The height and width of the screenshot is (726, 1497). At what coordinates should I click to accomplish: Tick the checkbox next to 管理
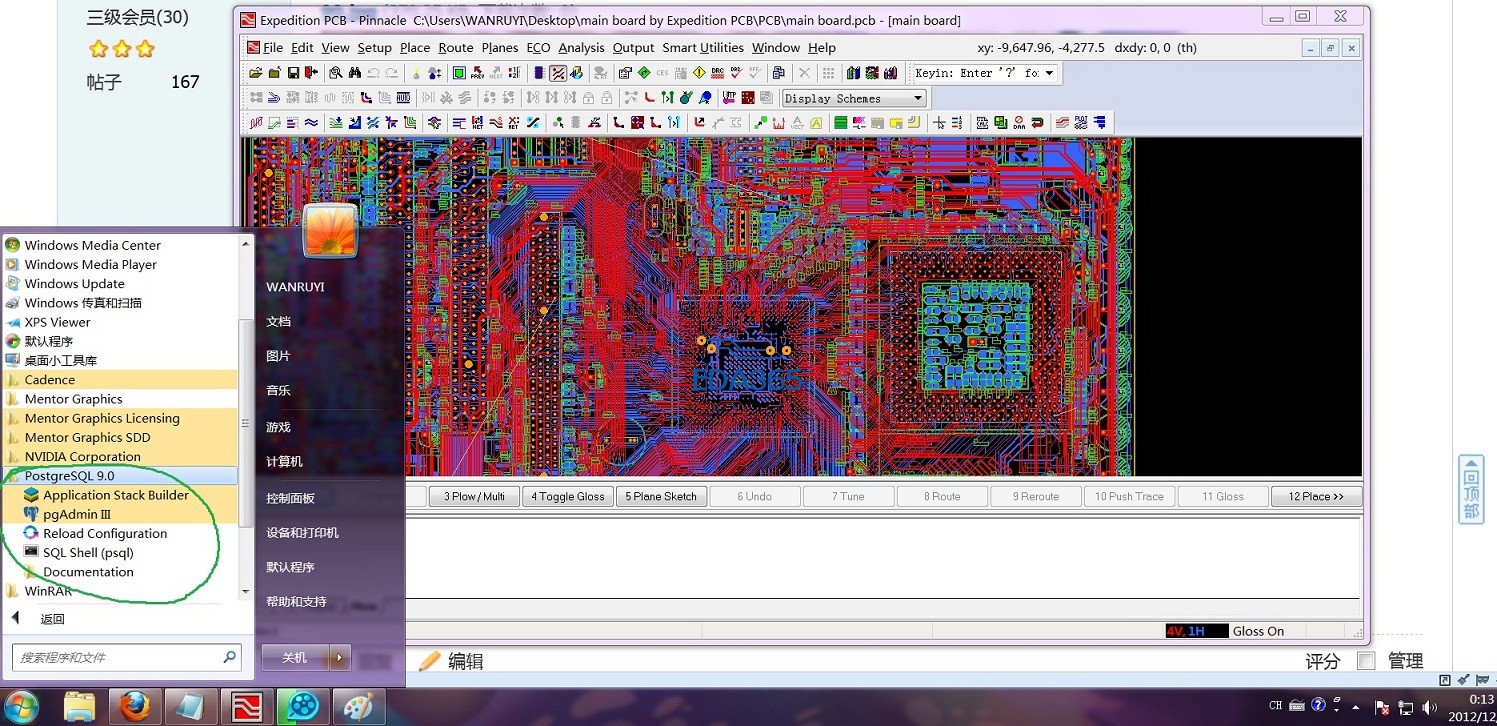[x=1366, y=661]
